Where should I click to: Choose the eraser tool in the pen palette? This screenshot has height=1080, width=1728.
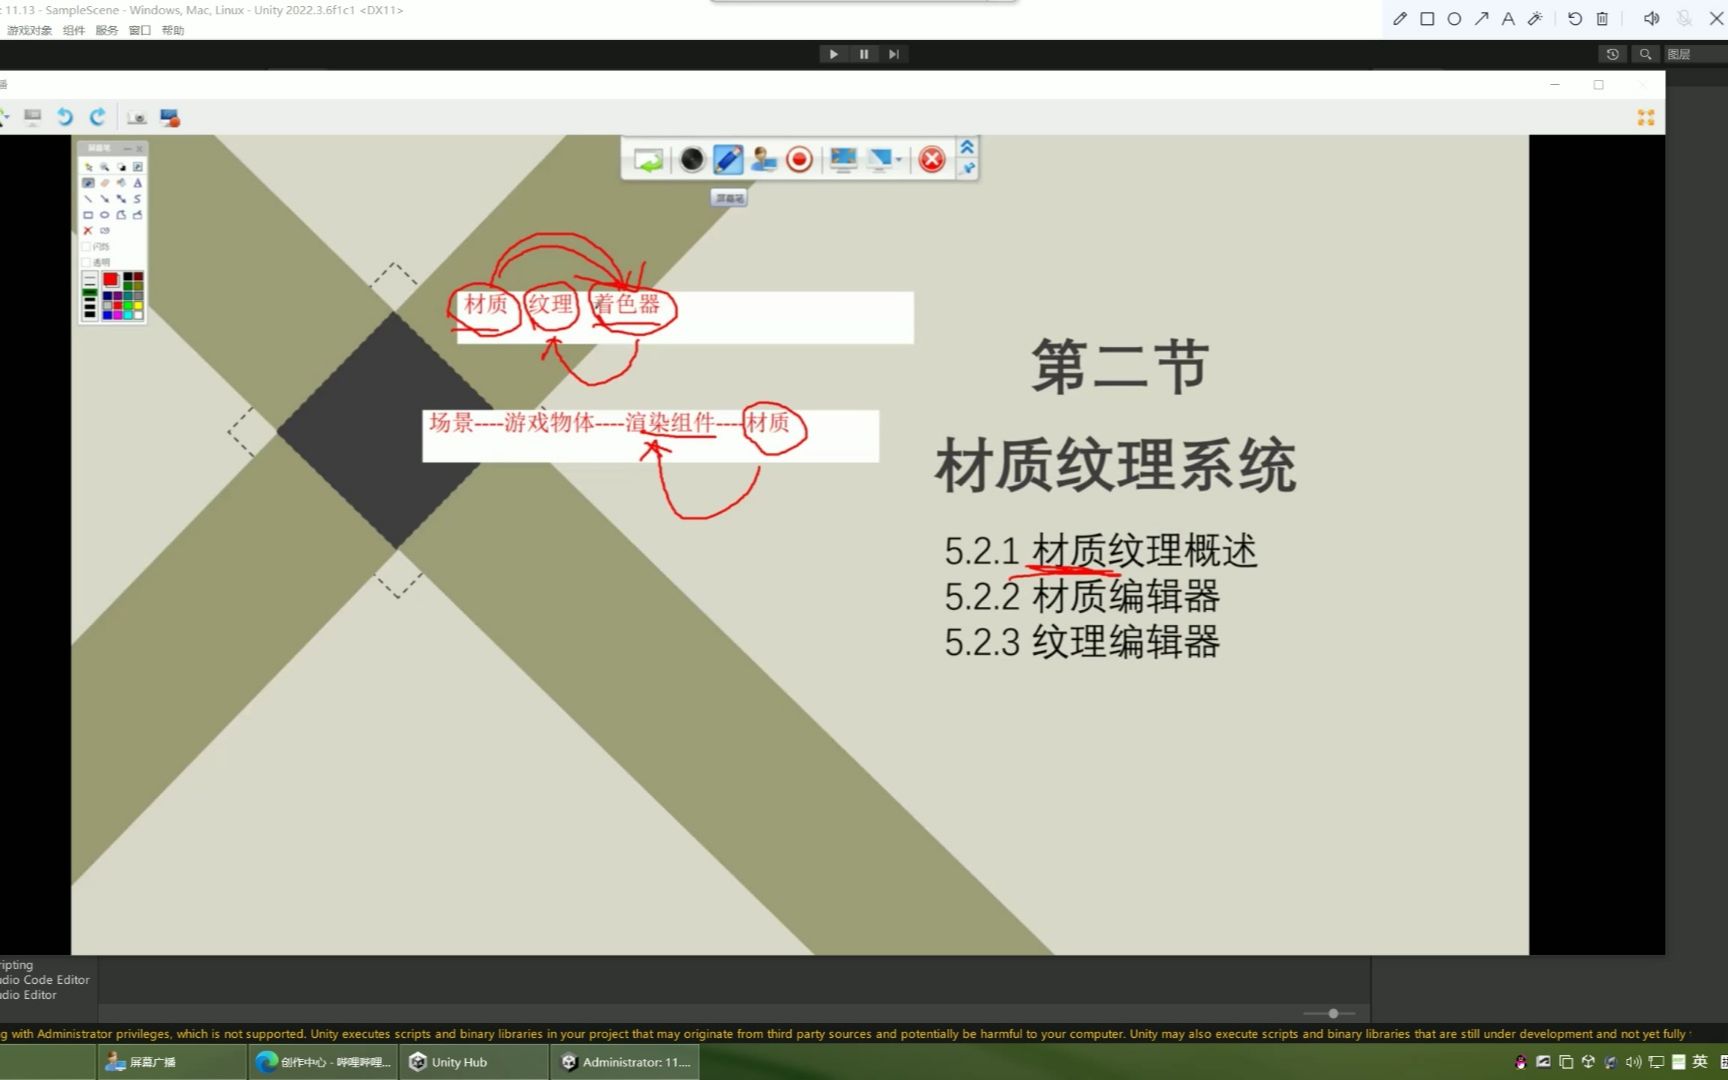click(x=104, y=183)
